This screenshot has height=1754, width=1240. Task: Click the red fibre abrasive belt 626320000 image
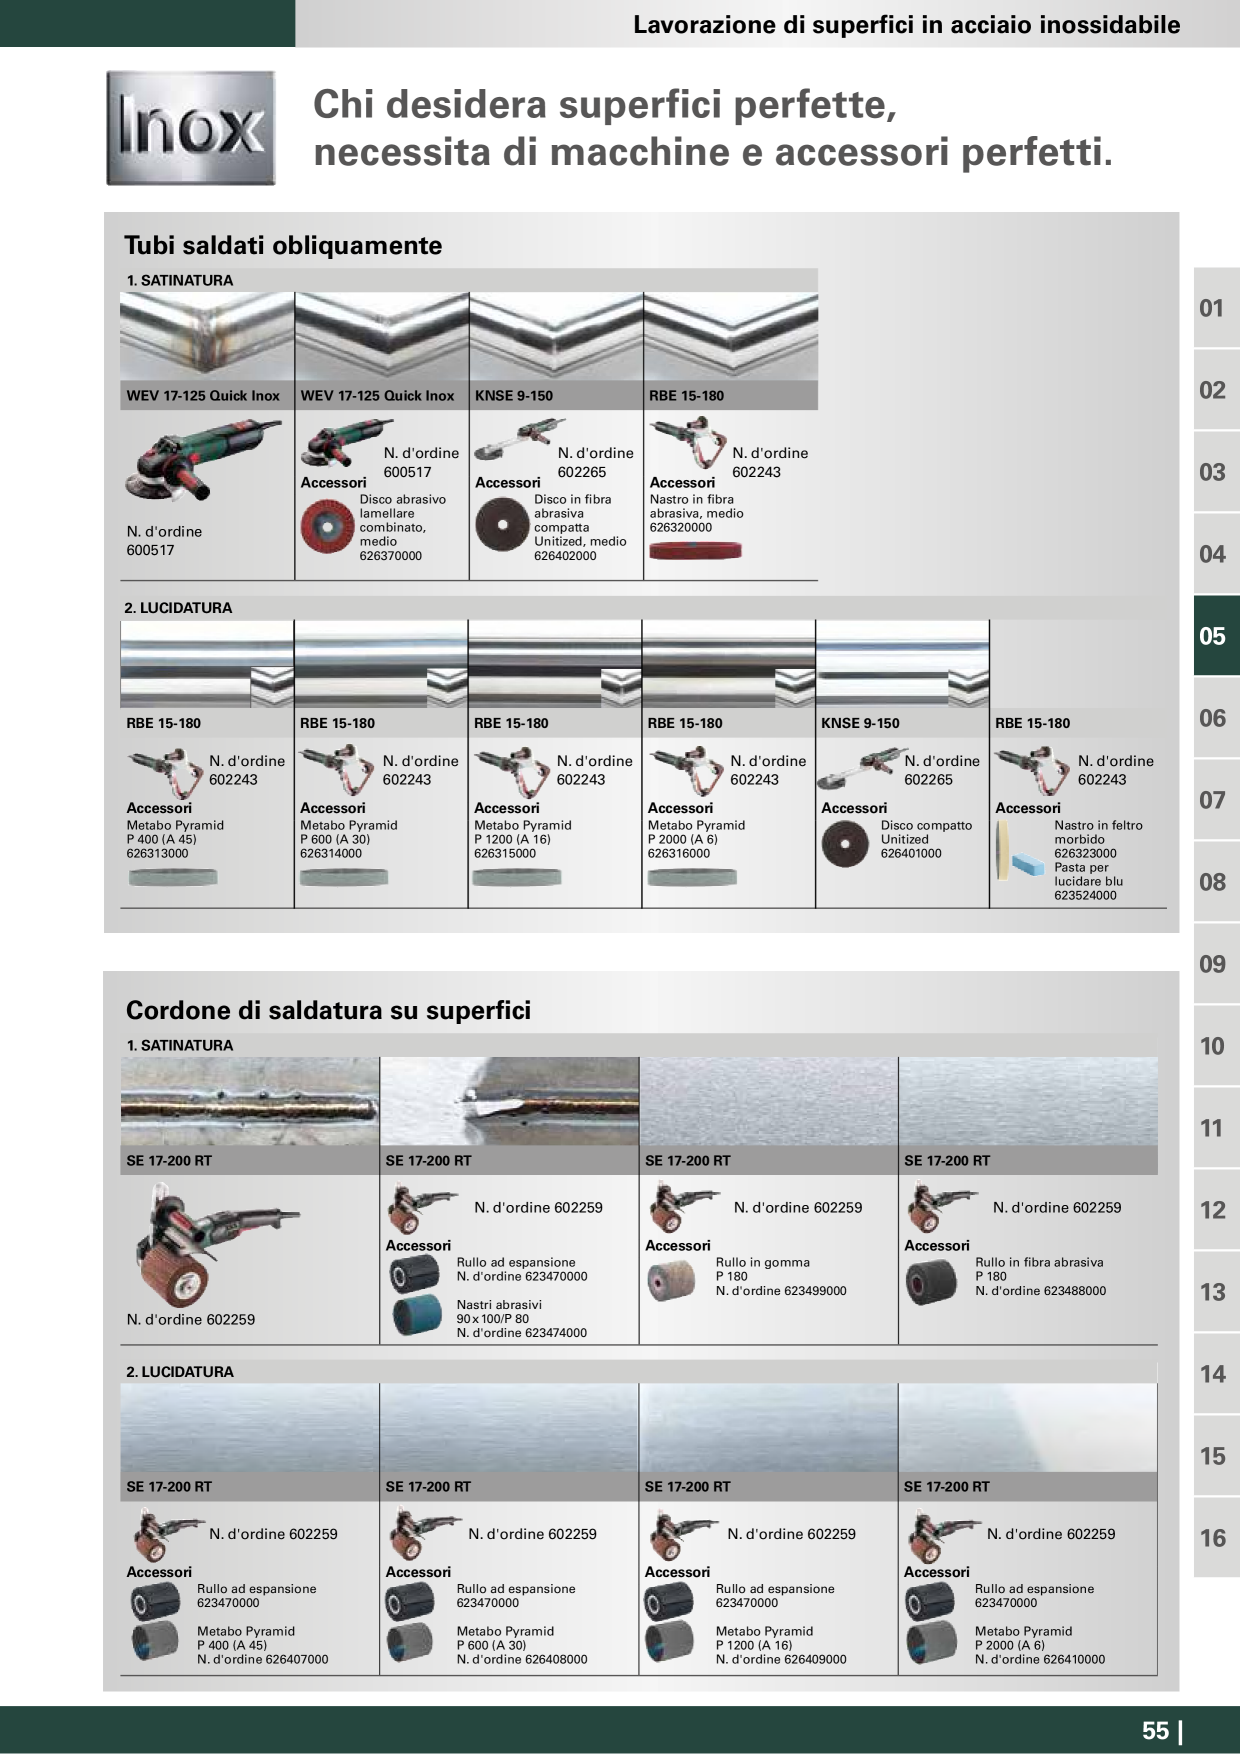click(x=696, y=550)
